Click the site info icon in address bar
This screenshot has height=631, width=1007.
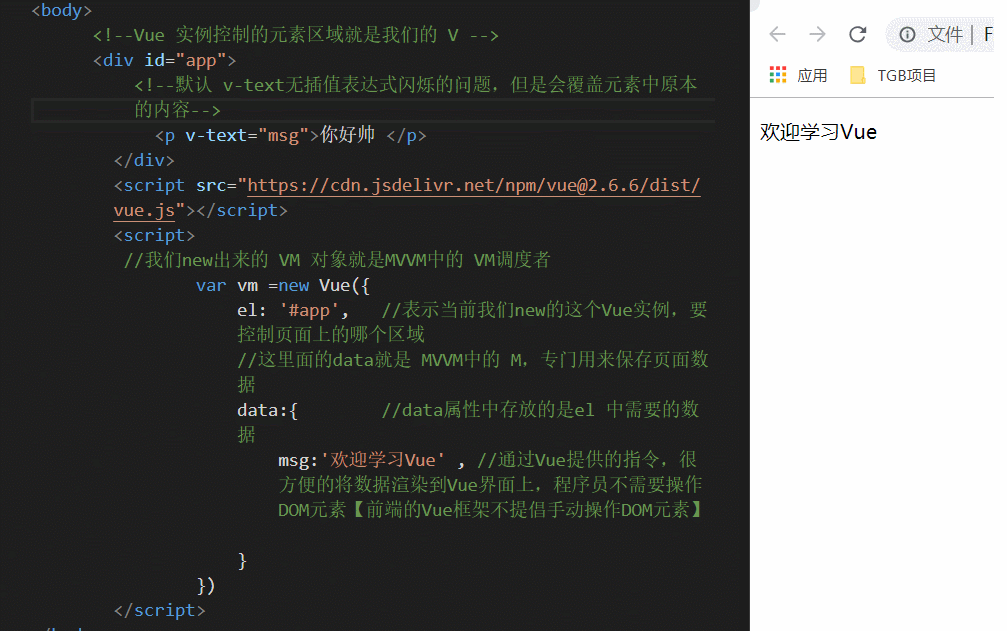(907, 35)
